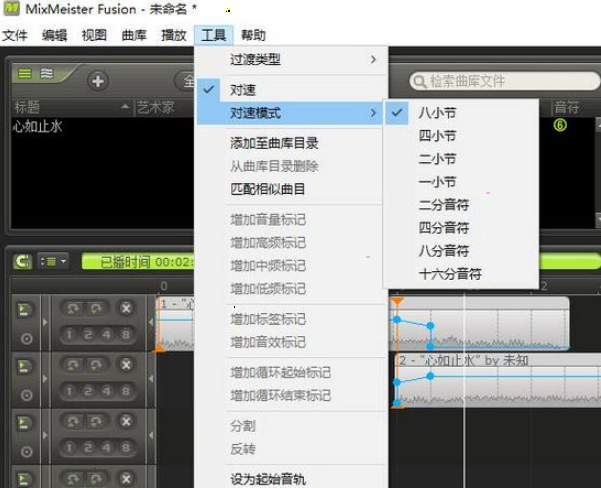Click the third track's left loop arrow
Image resolution: width=601 pixels, height=488 pixels.
point(73,421)
